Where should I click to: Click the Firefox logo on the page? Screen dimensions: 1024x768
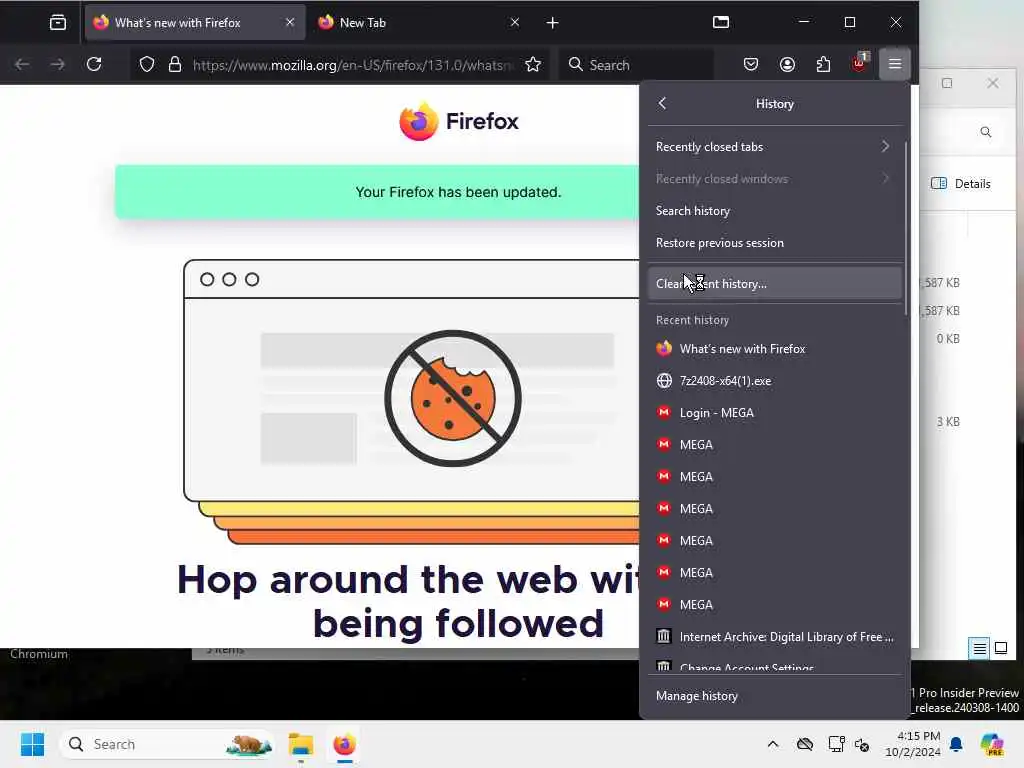point(458,121)
